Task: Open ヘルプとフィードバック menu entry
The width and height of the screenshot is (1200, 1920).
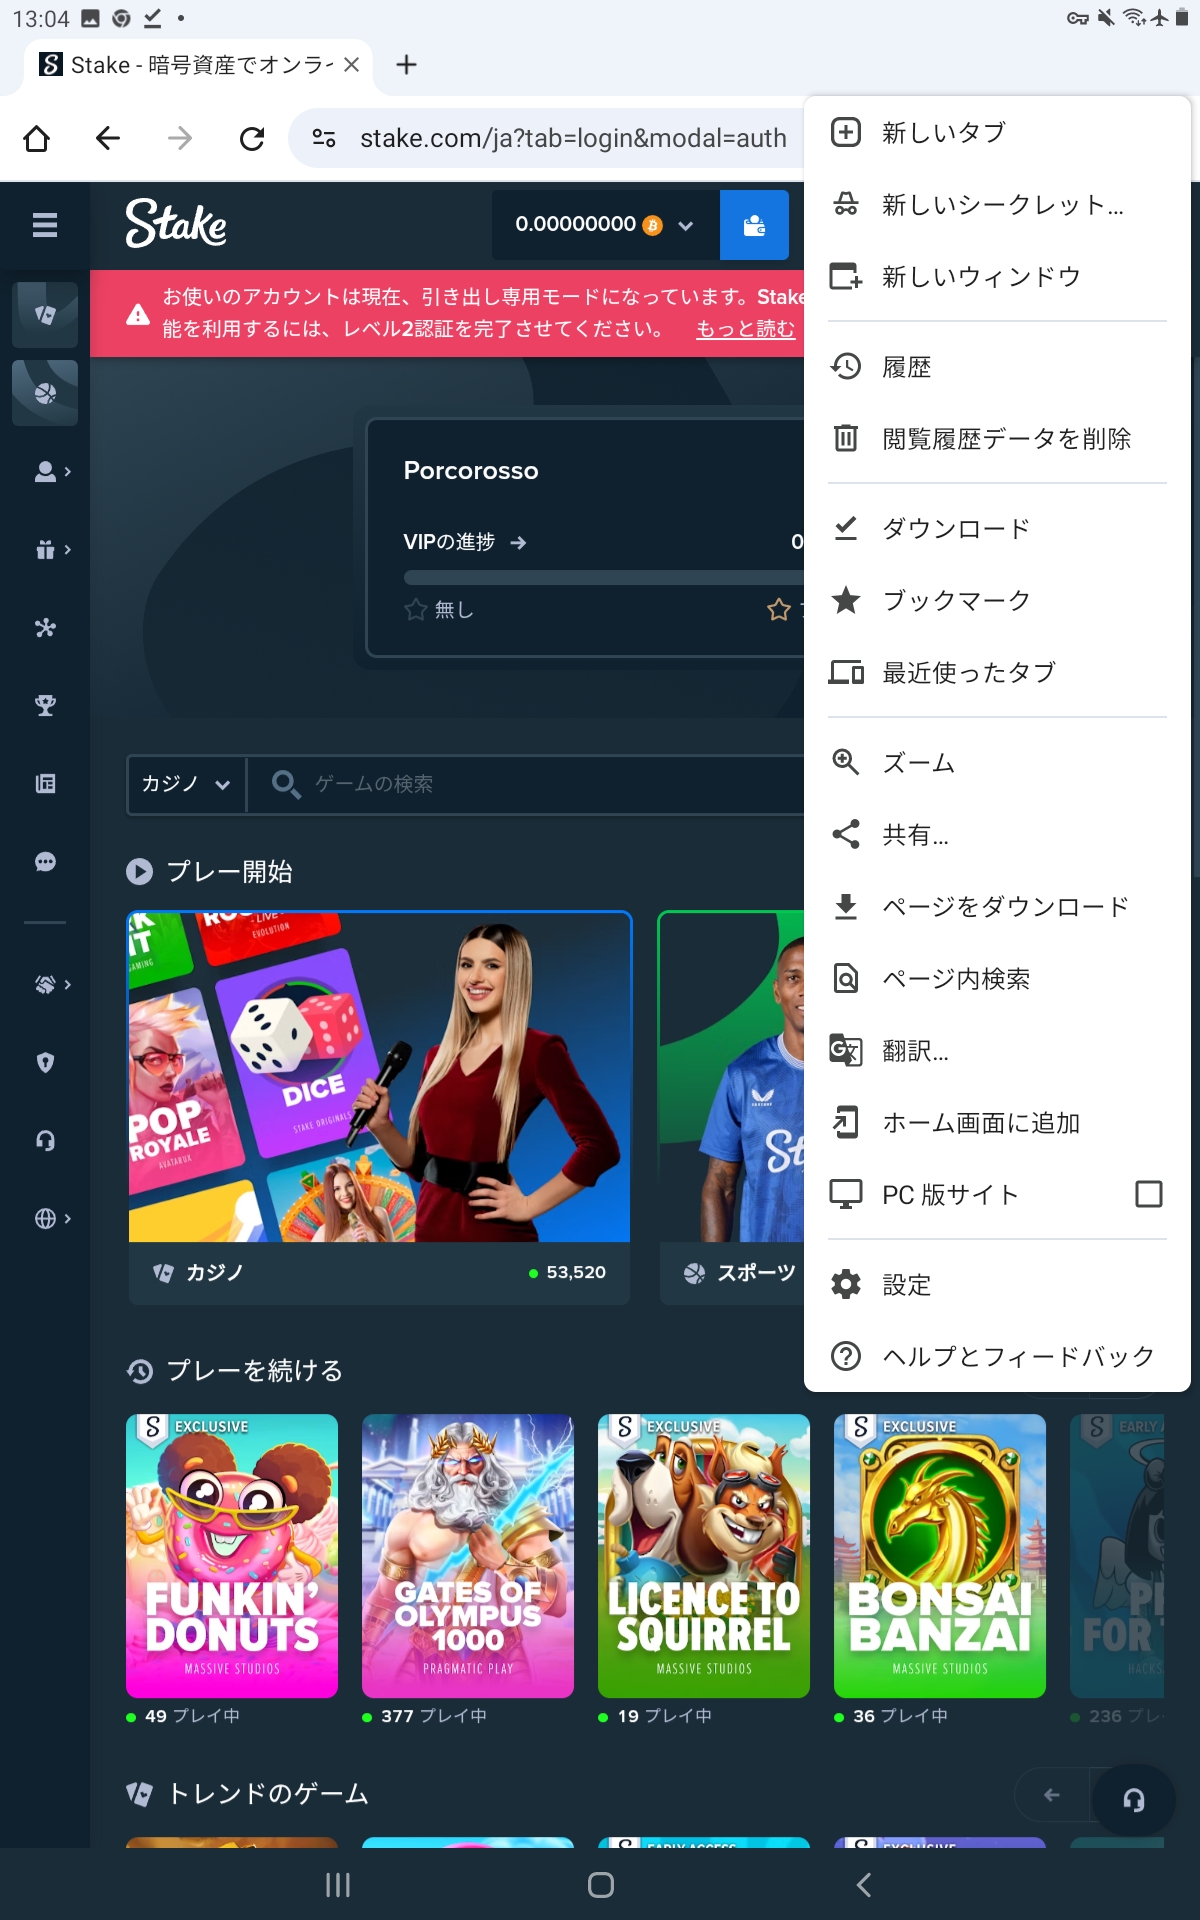Action: (x=997, y=1357)
